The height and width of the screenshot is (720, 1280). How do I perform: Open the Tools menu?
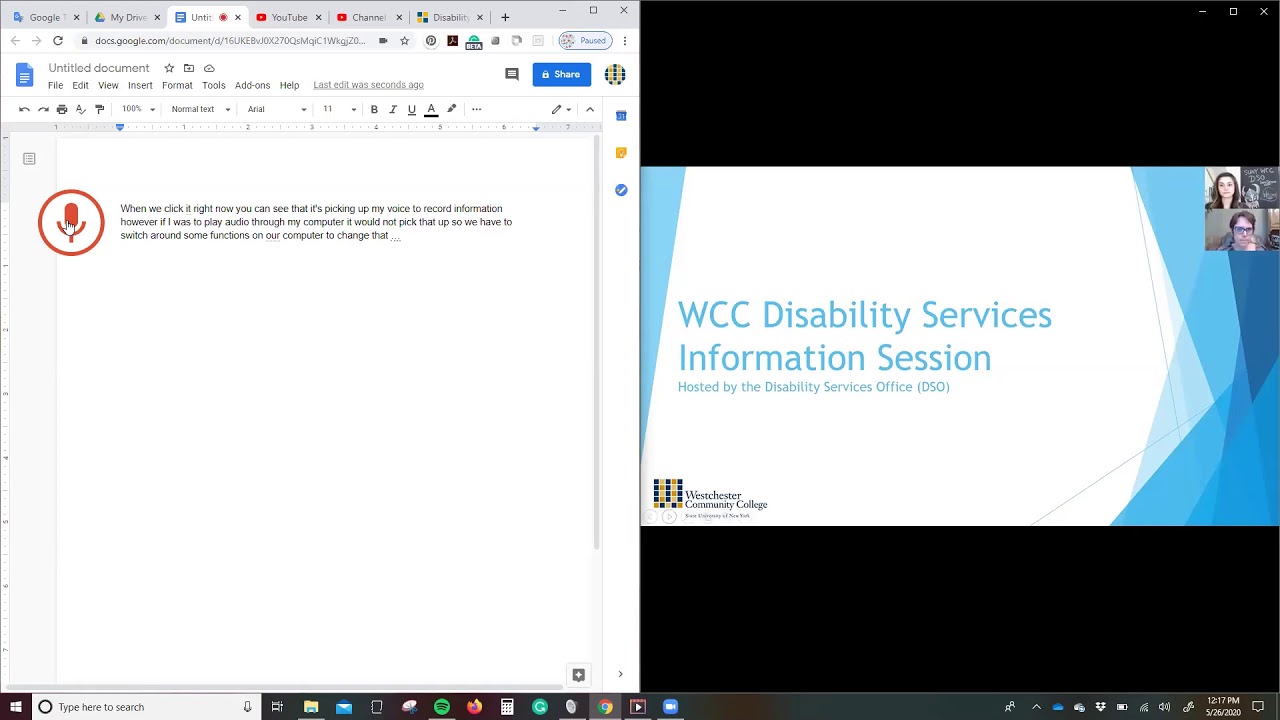(x=214, y=85)
